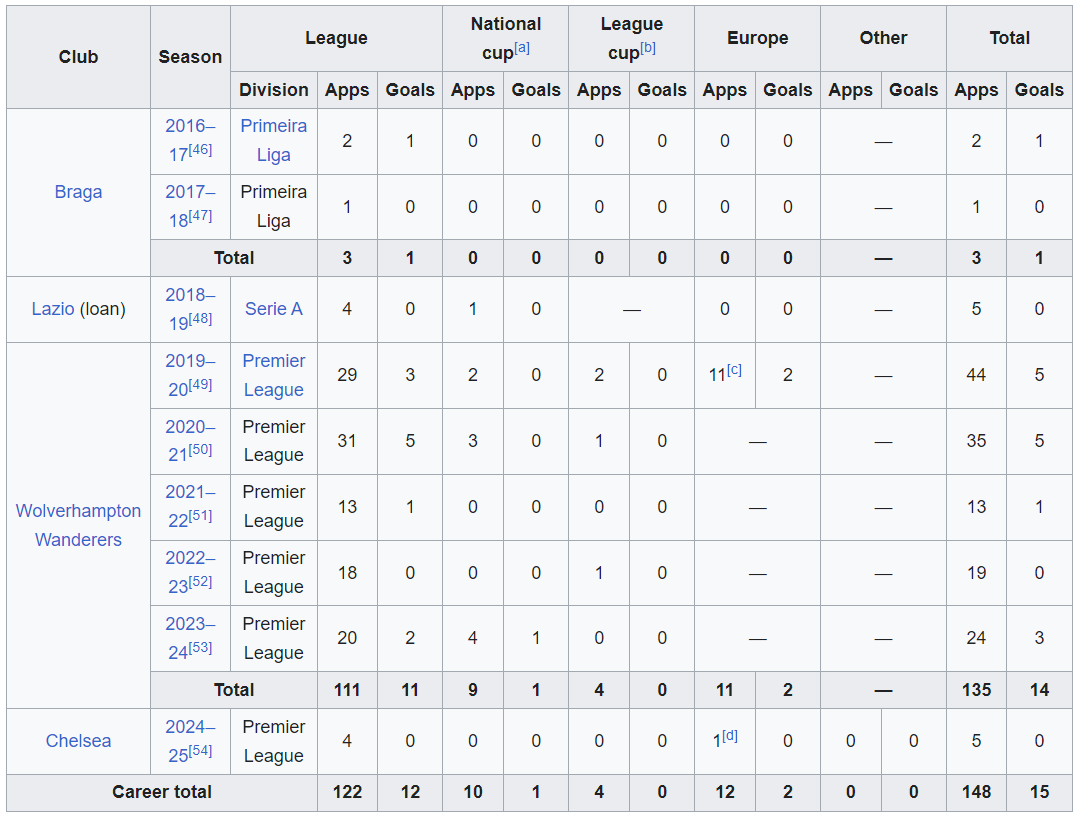1076x816 pixels.
Task: Open the Wolverhampton Wanderers link
Action: pyautogui.click(x=78, y=525)
